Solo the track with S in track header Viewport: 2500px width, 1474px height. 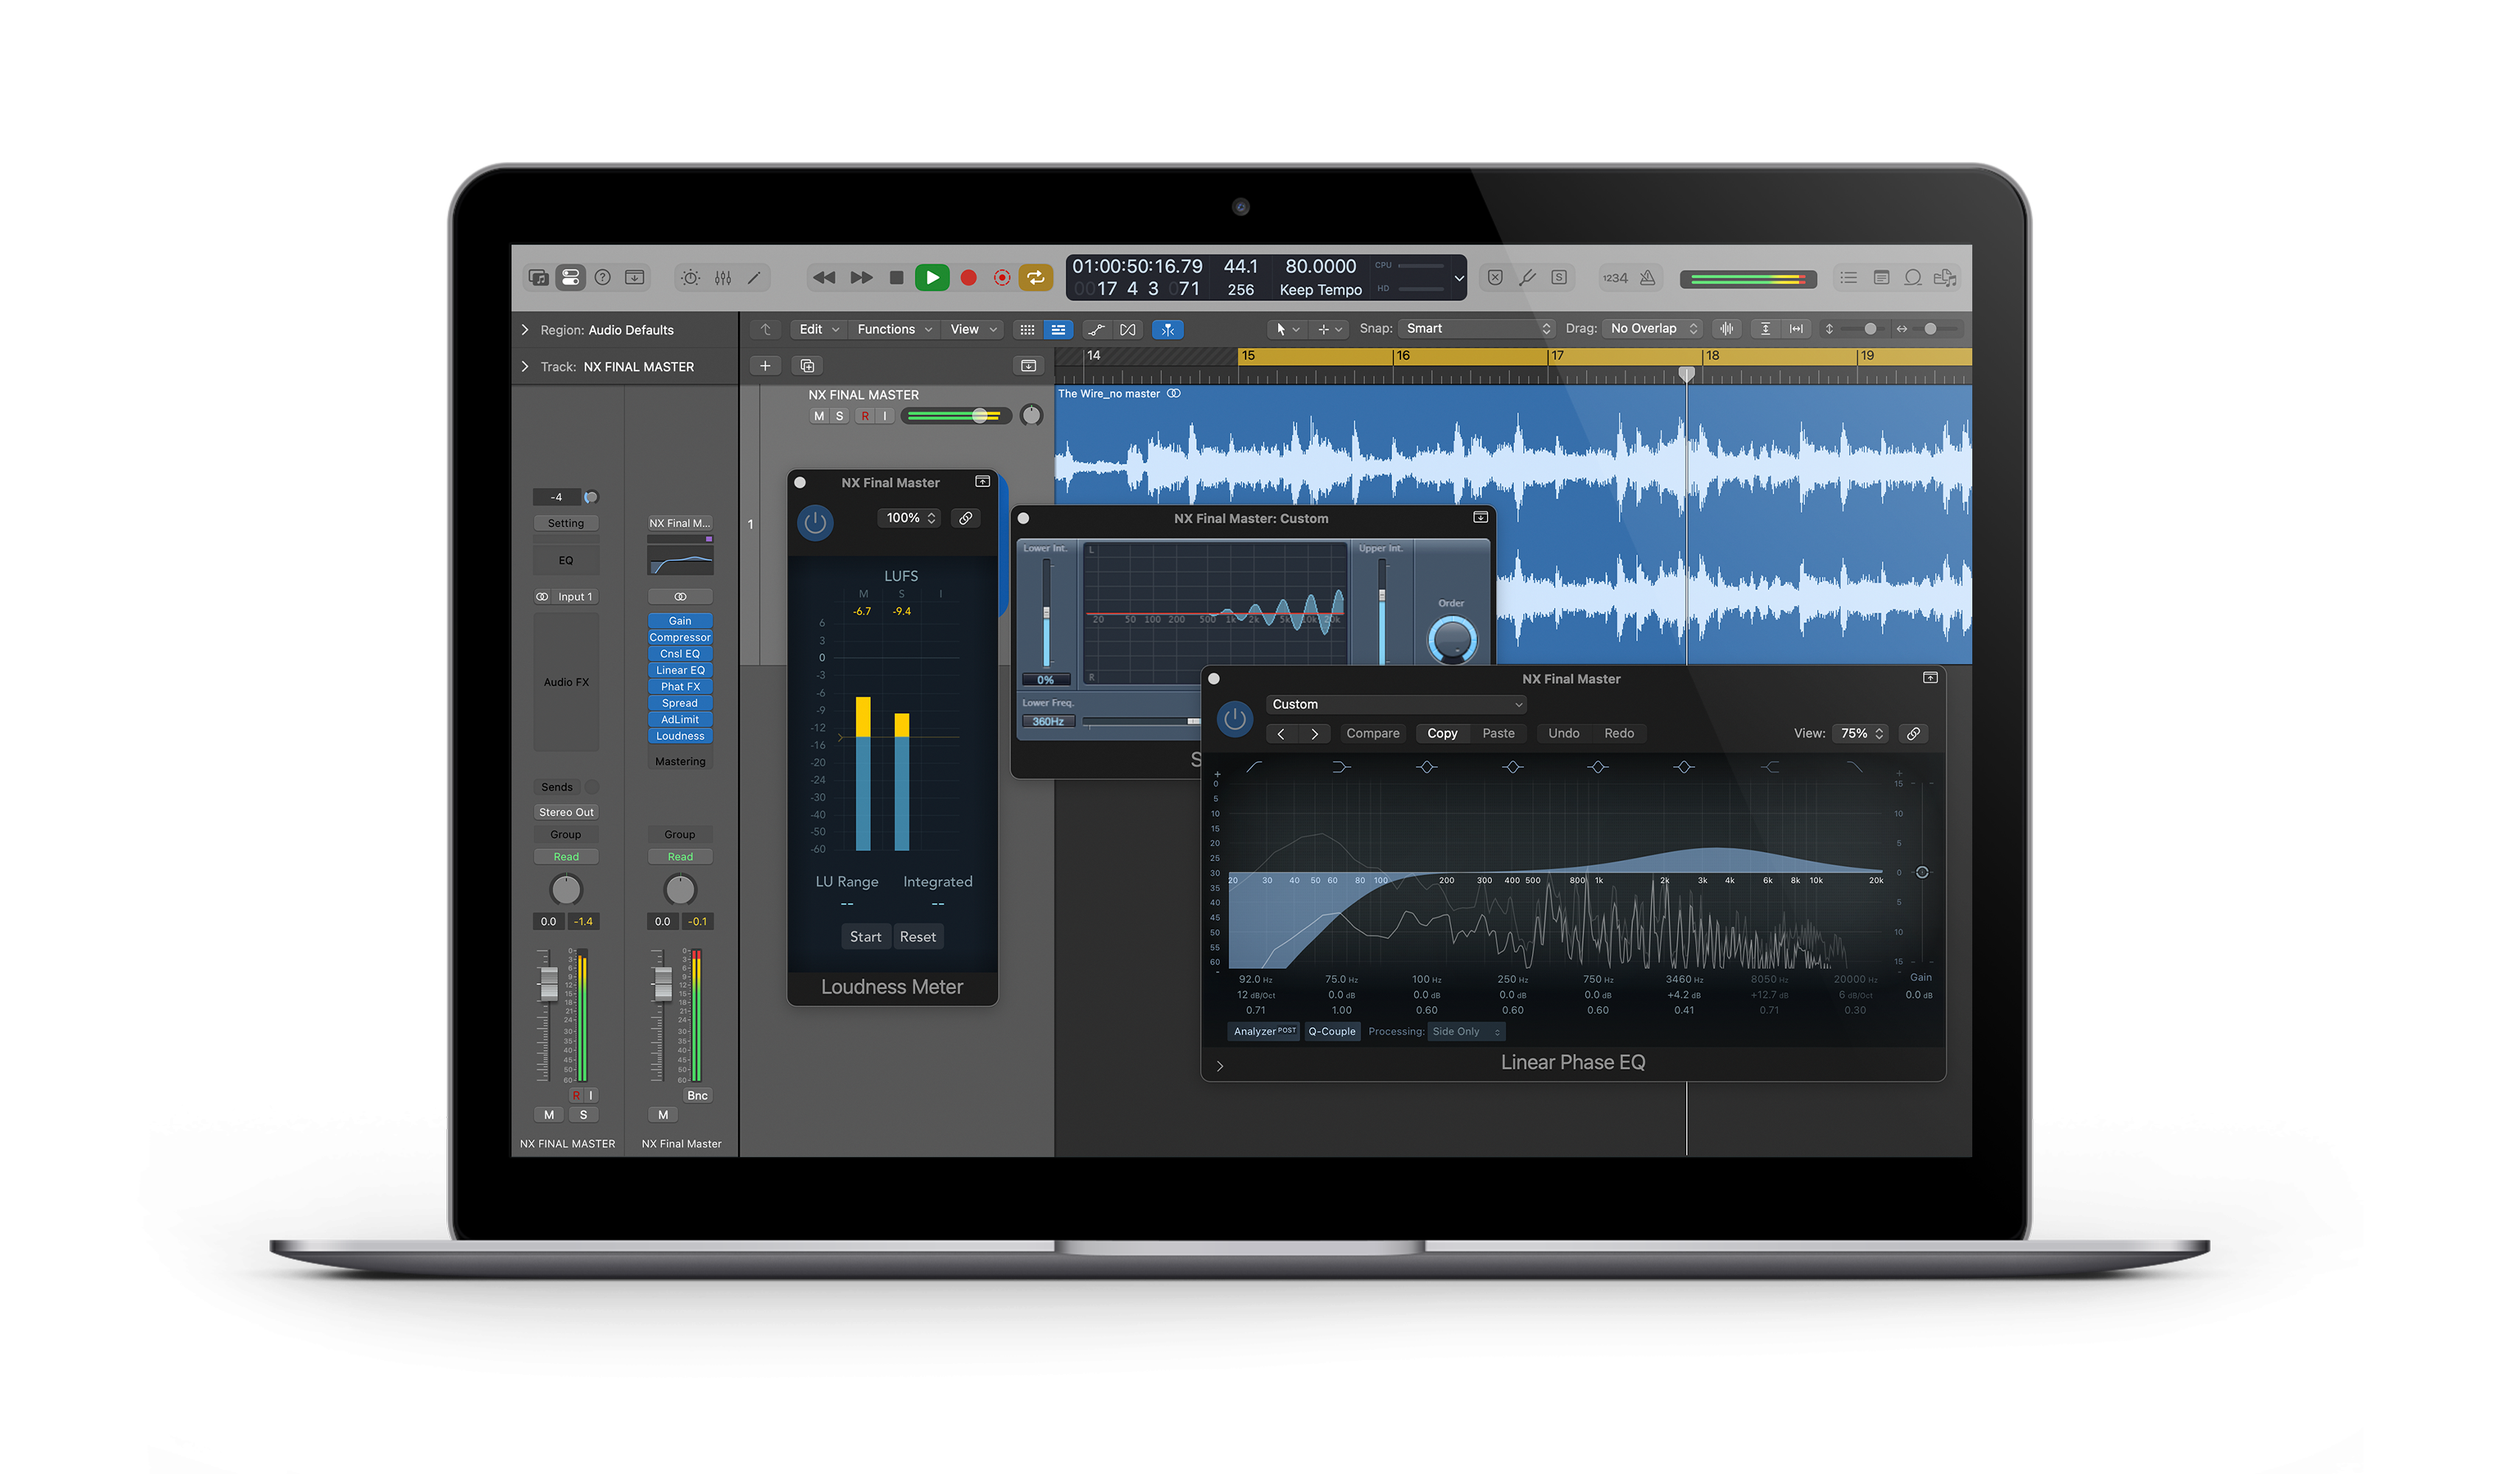click(840, 416)
